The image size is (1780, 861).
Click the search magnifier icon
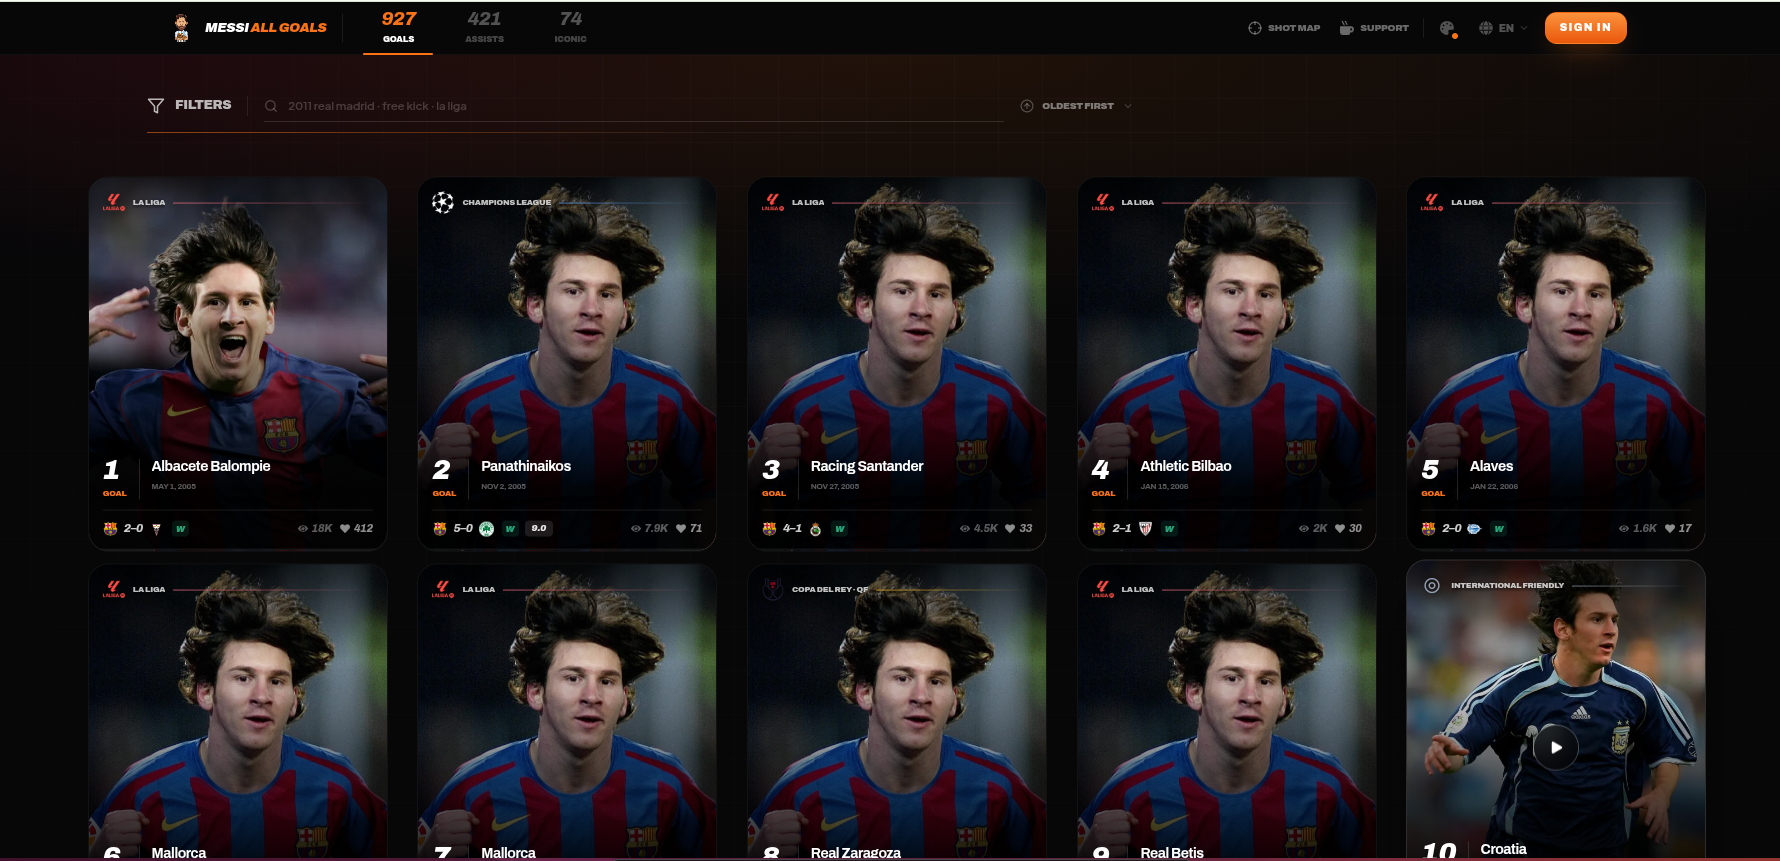[x=271, y=106]
